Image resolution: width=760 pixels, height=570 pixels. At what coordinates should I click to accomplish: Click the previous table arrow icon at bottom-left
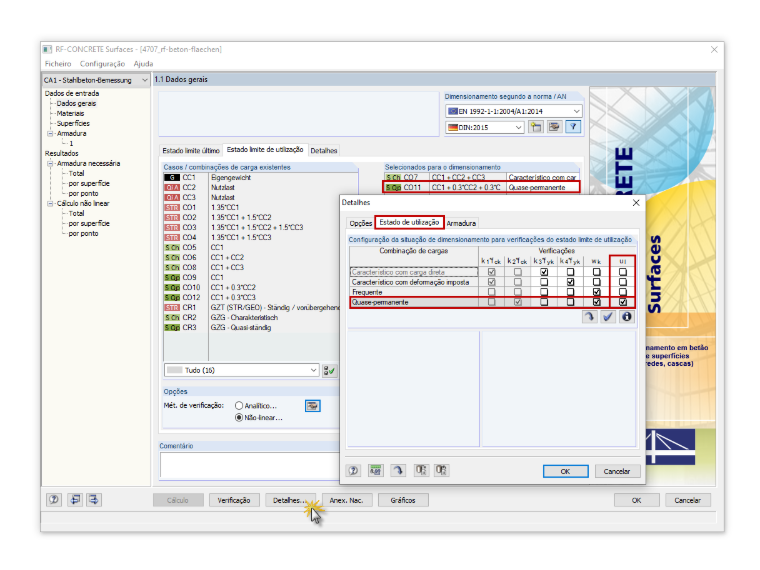(x=75, y=500)
